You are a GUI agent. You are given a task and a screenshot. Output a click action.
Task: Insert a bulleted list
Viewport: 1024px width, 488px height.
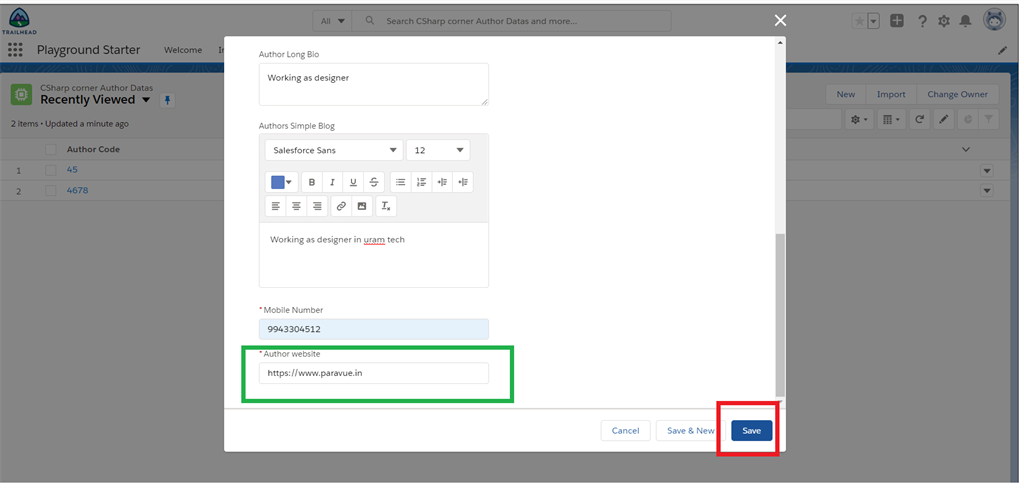(401, 182)
